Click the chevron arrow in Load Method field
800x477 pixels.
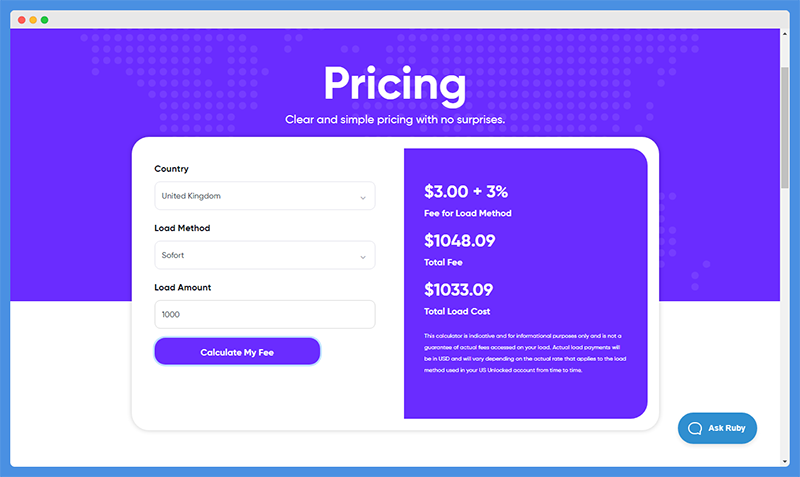point(363,257)
